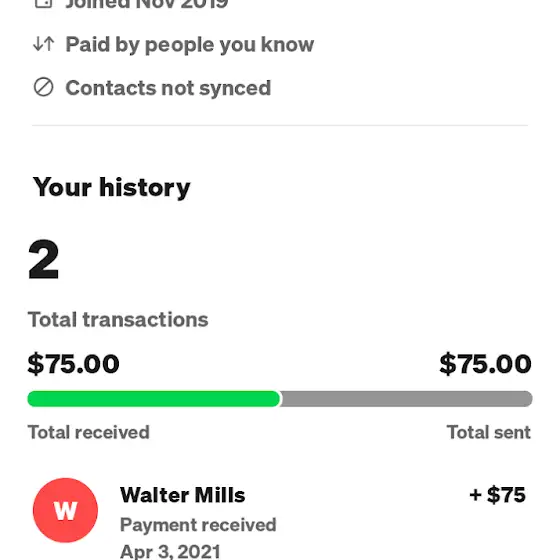The width and height of the screenshot is (560, 560).
Task: Tap the Joined Nov 2019 text
Action: click(147, 4)
